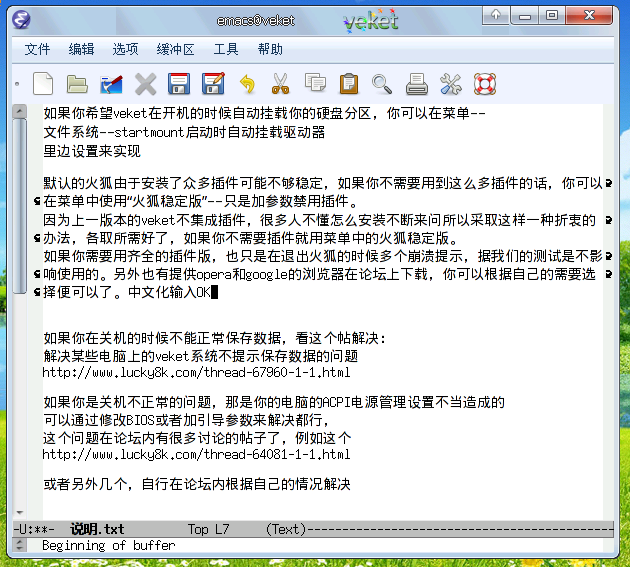The width and height of the screenshot is (630, 567).
Task: Open the 帮助 menu
Action: click(270, 49)
